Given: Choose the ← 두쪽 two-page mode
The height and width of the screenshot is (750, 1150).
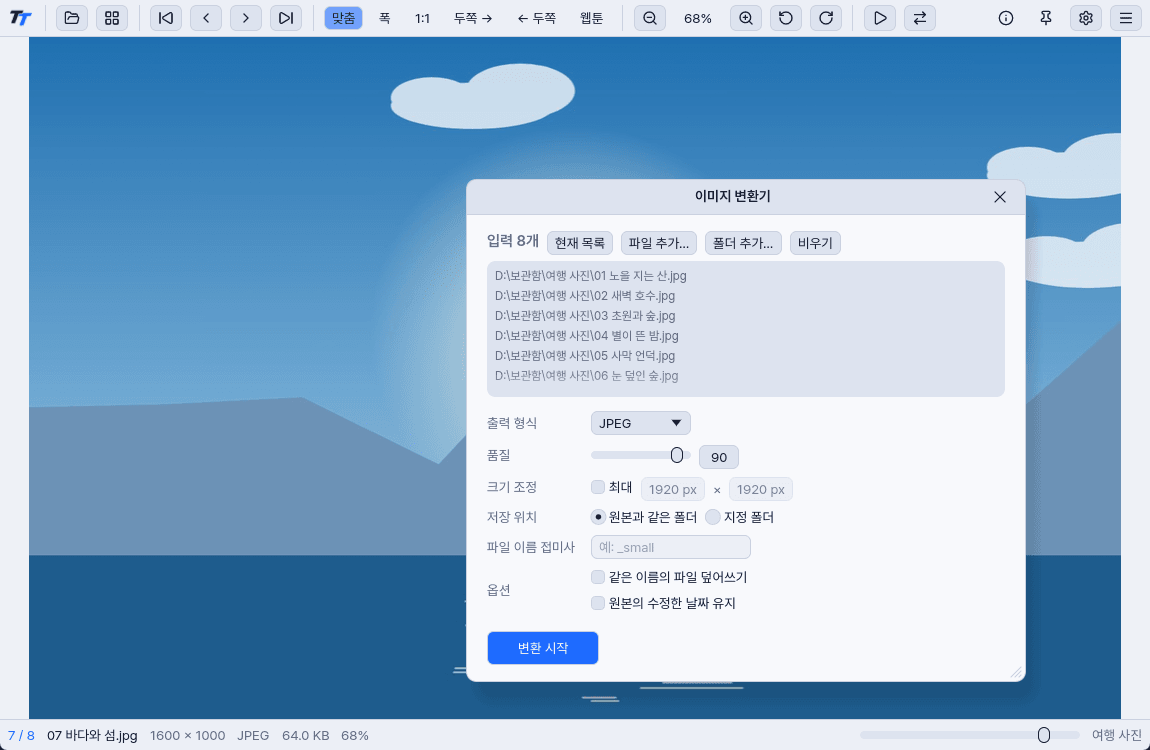Looking at the screenshot, I should (x=537, y=18).
